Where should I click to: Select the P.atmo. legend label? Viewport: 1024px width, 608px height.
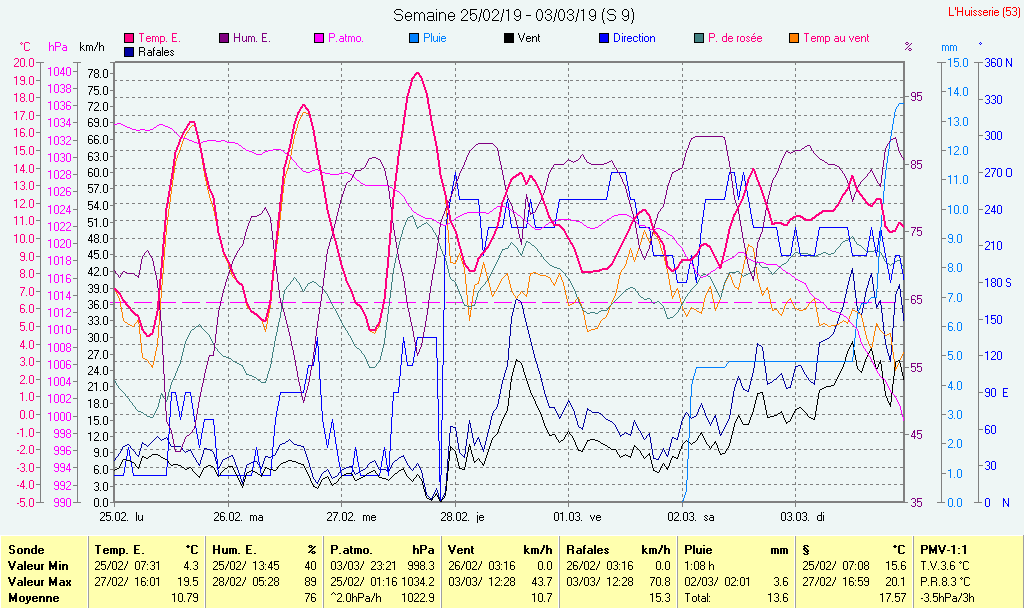(x=345, y=38)
